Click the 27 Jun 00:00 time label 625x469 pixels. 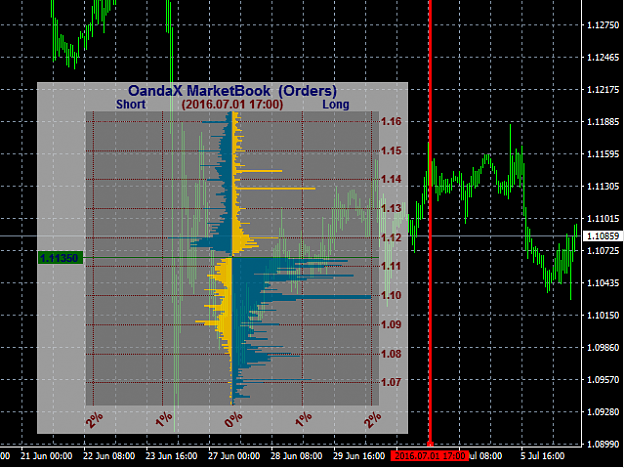[234, 456]
